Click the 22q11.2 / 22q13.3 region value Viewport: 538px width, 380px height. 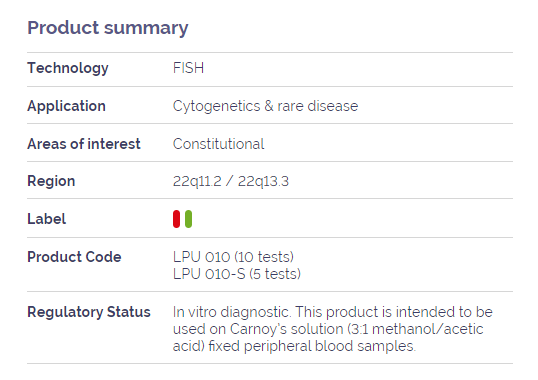[x=231, y=181]
